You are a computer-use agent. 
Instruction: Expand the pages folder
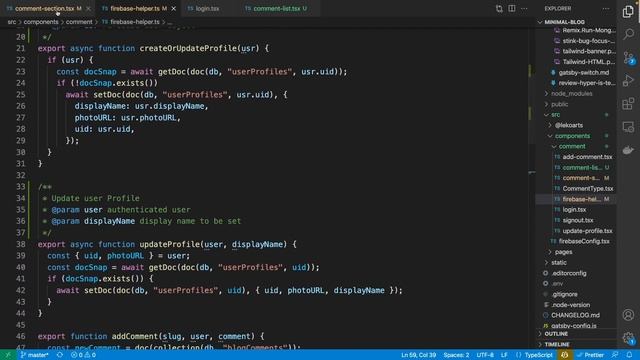coord(563,252)
